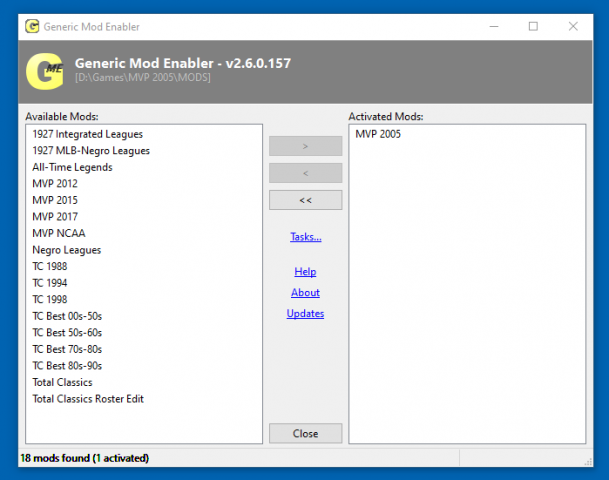Click the Close button
The height and width of the screenshot is (480, 609).
click(x=305, y=433)
